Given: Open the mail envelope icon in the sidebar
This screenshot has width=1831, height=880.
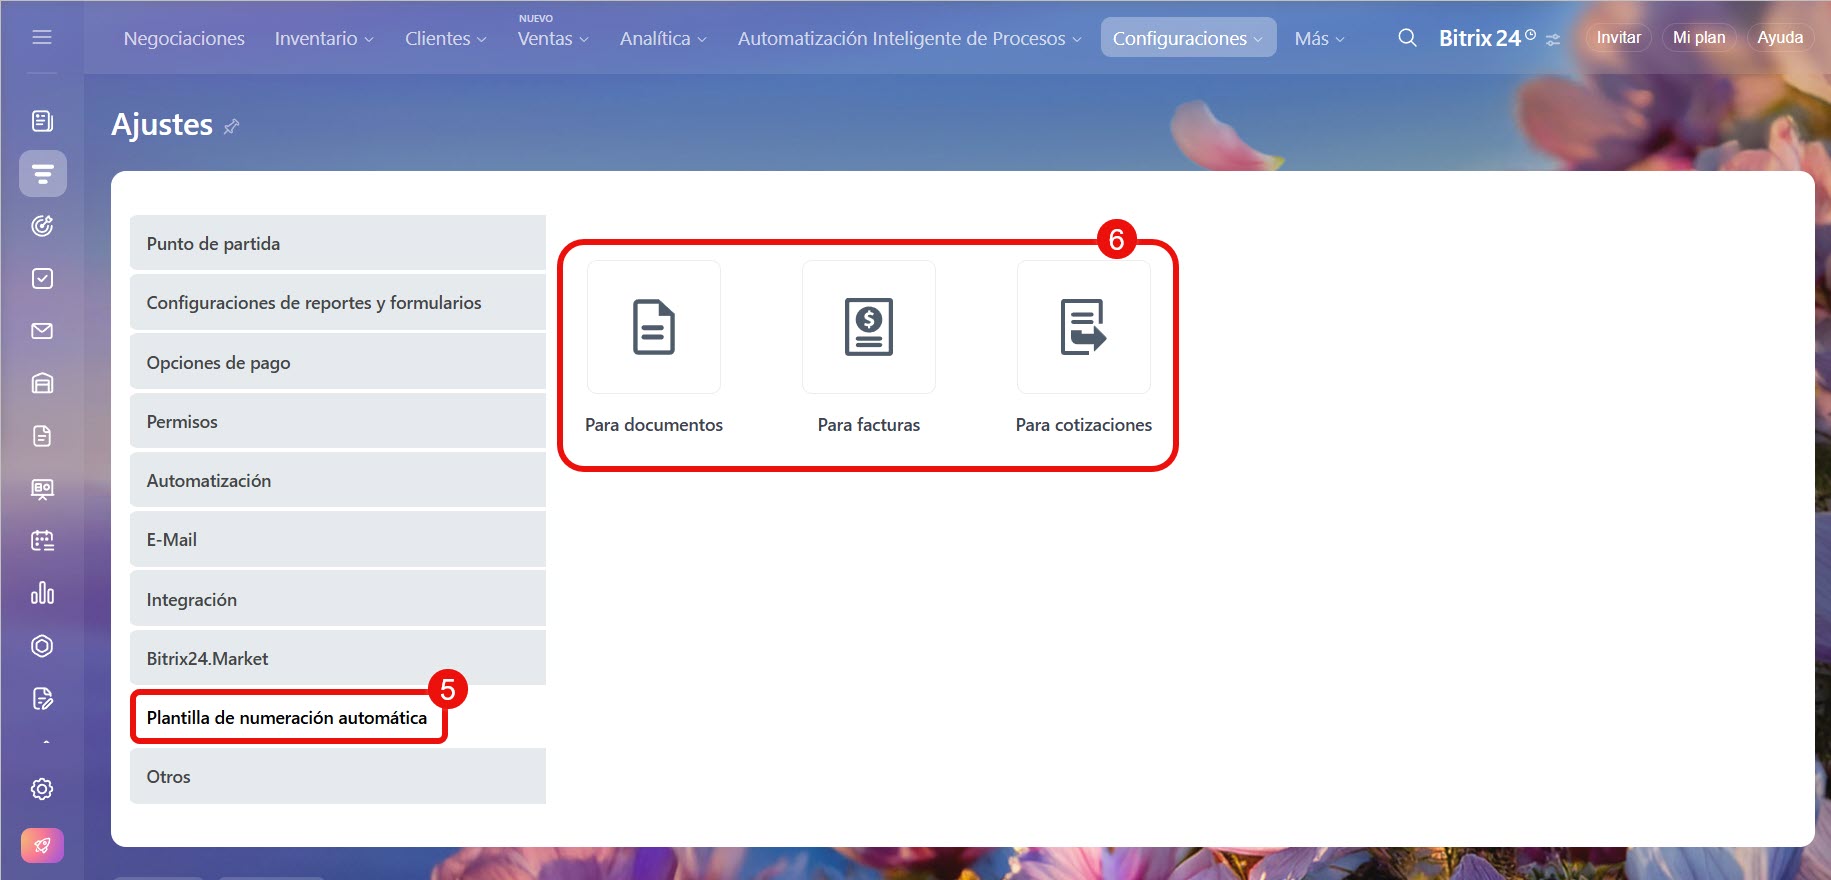Looking at the screenshot, I should pyautogui.click(x=42, y=331).
